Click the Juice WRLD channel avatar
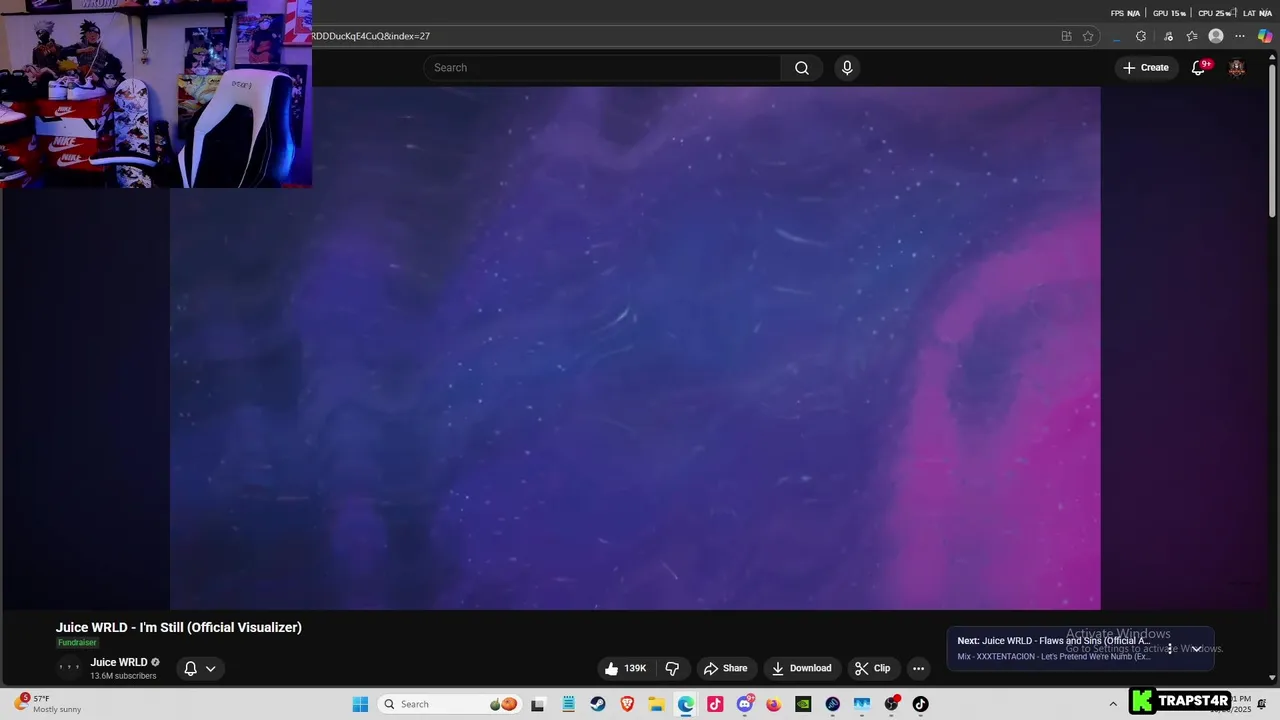Image resolution: width=1280 pixels, height=720 pixels. (x=69, y=668)
